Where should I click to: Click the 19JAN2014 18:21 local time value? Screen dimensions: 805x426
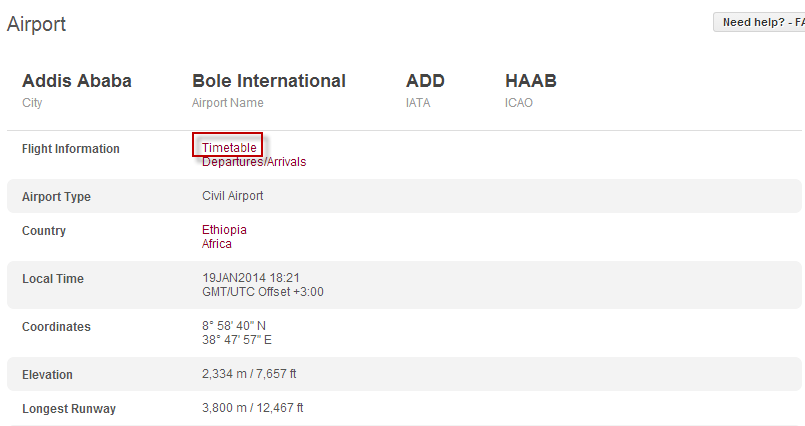251,278
